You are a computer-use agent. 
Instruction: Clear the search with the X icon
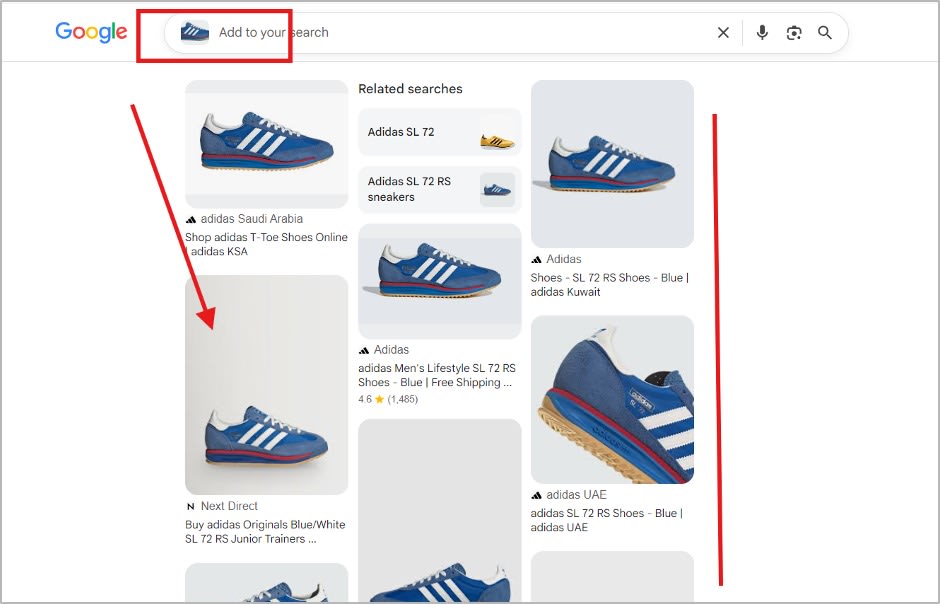(x=724, y=32)
